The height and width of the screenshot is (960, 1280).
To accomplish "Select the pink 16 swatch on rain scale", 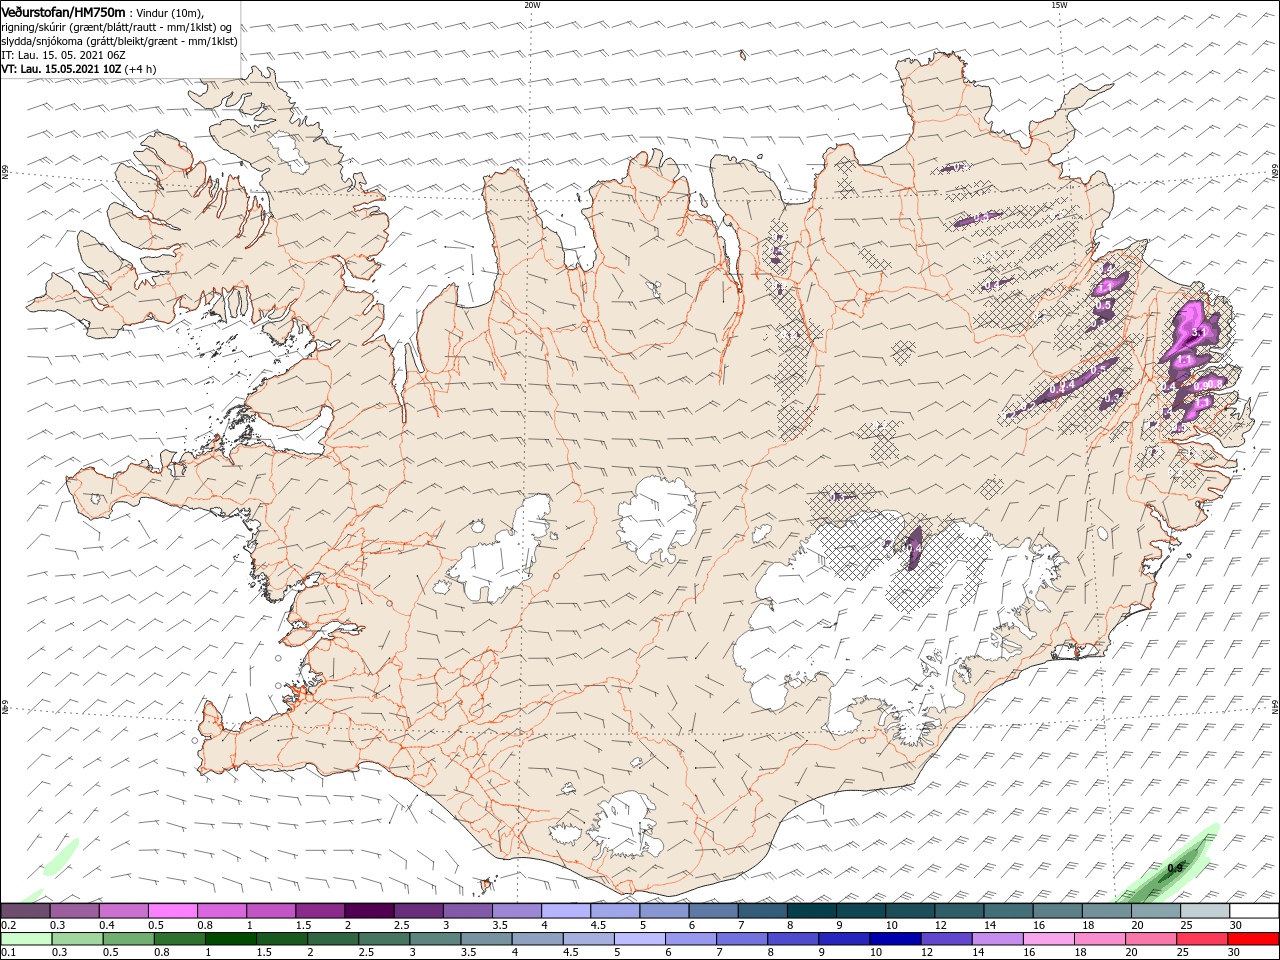I will [1050, 939].
